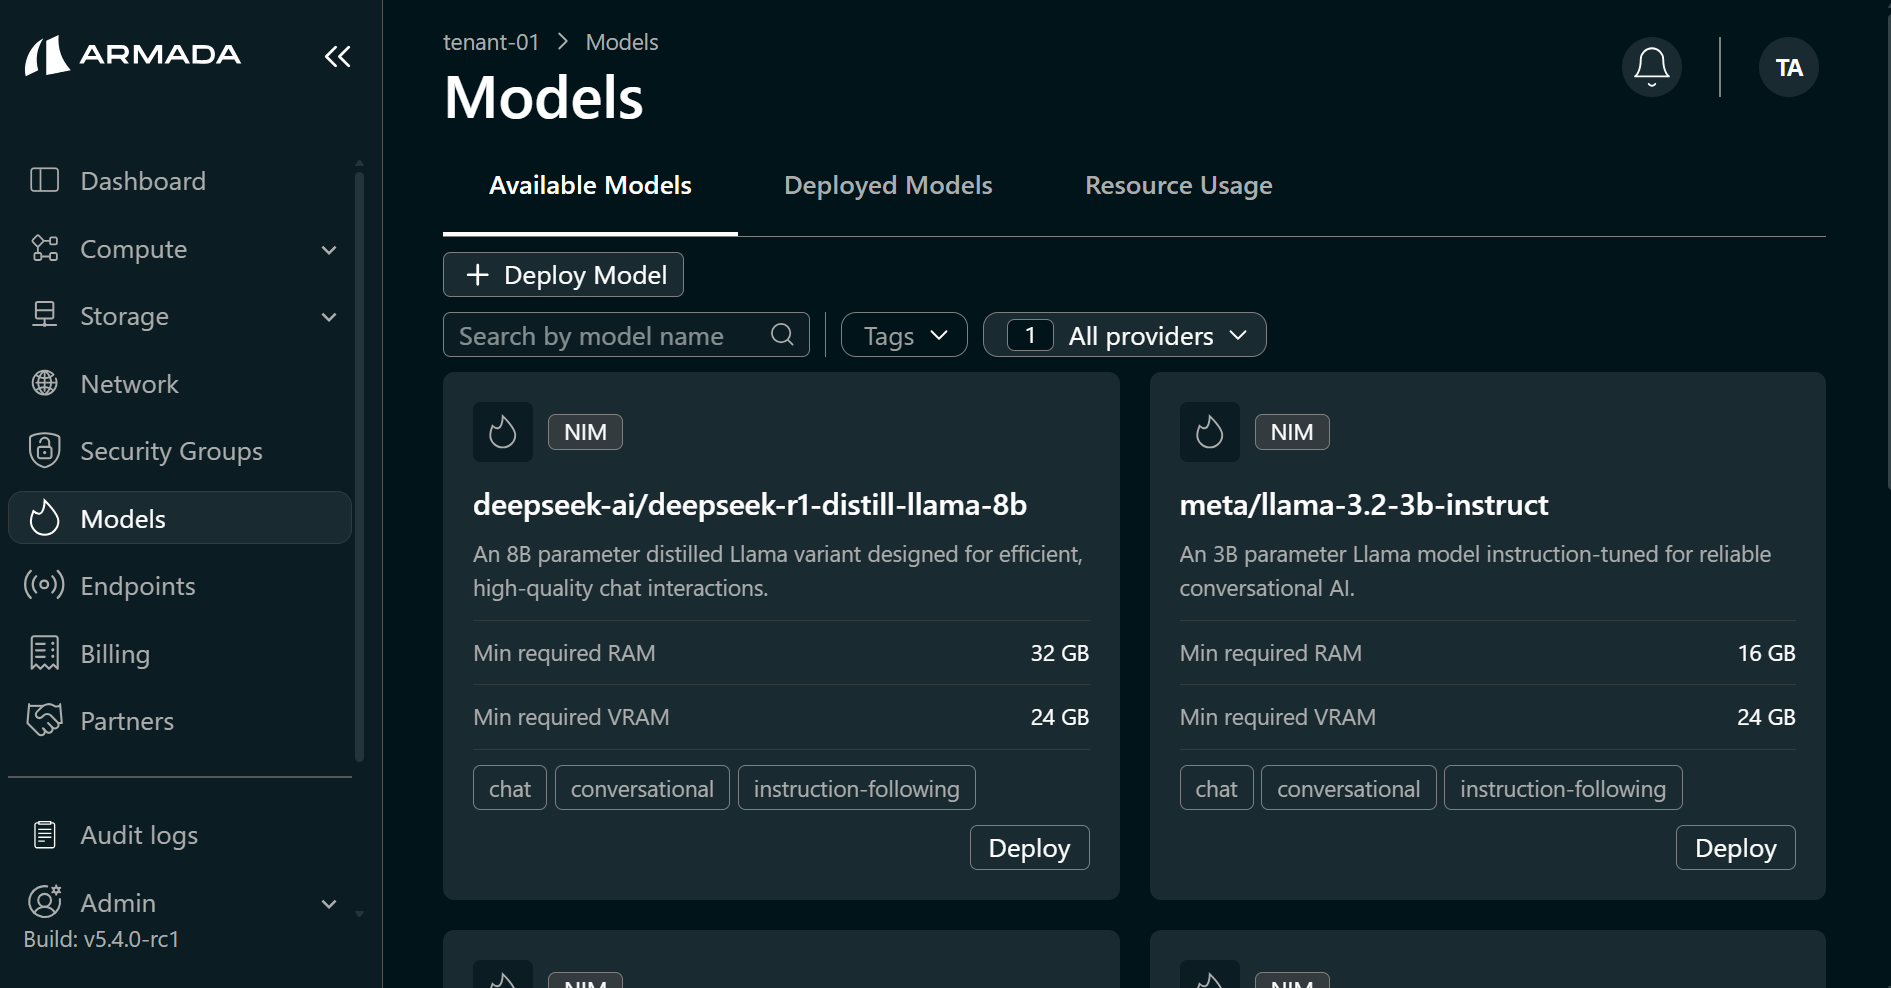Click the sidebar vertical scrollbar

pos(359,465)
